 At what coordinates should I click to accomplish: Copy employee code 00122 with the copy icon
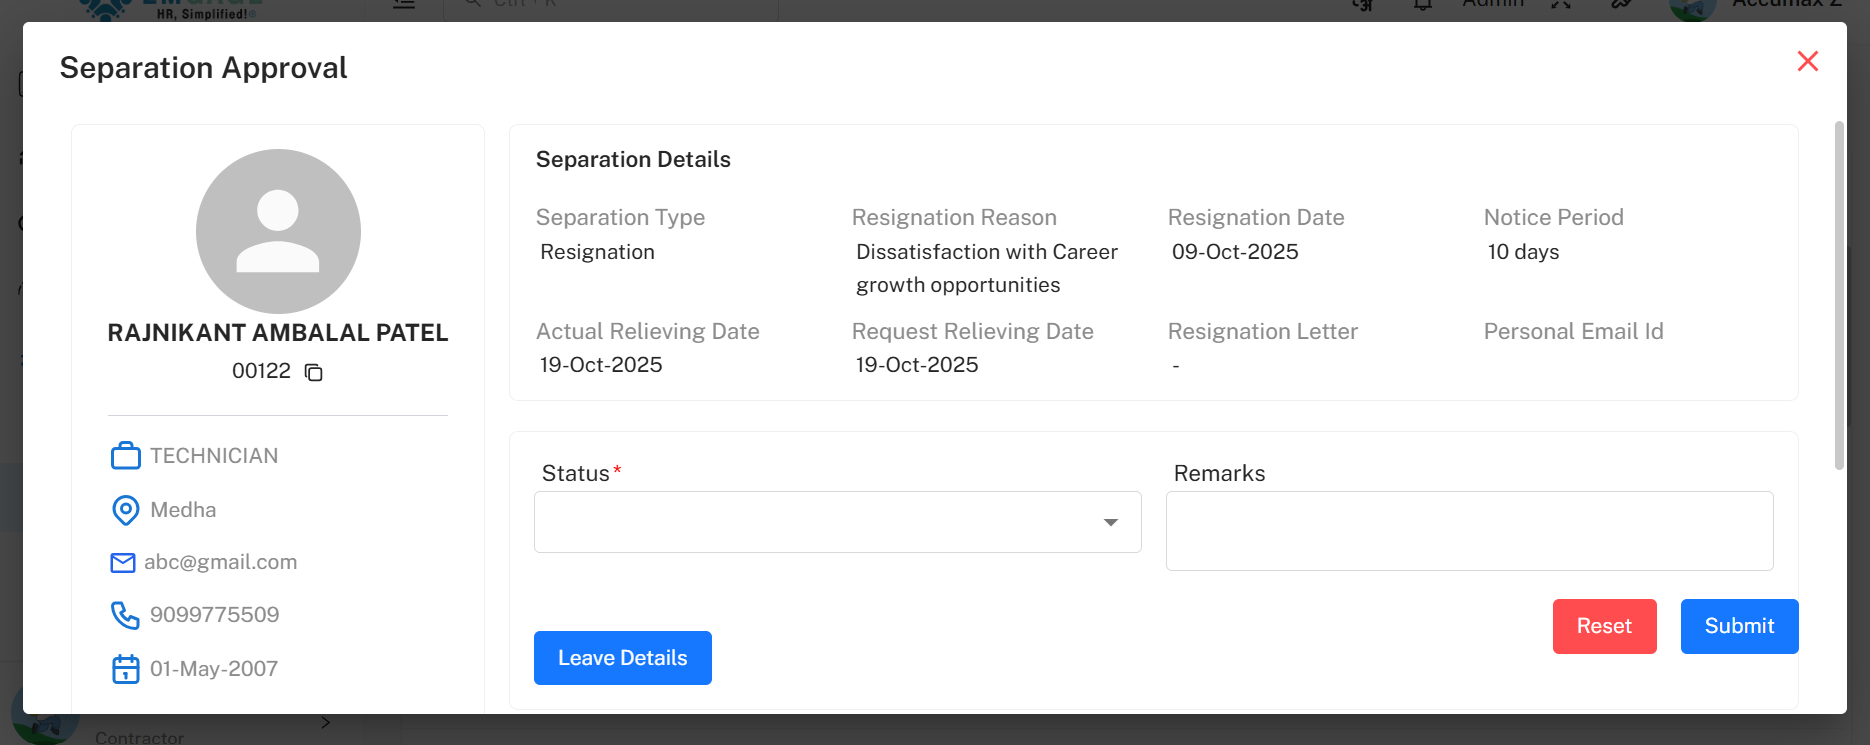pos(313,372)
